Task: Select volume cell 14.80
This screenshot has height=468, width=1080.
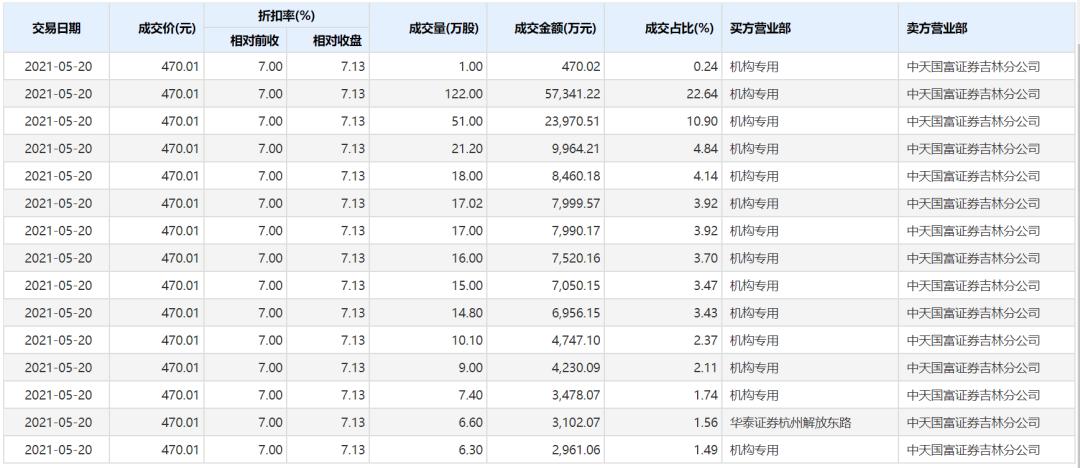Action: [x=468, y=313]
